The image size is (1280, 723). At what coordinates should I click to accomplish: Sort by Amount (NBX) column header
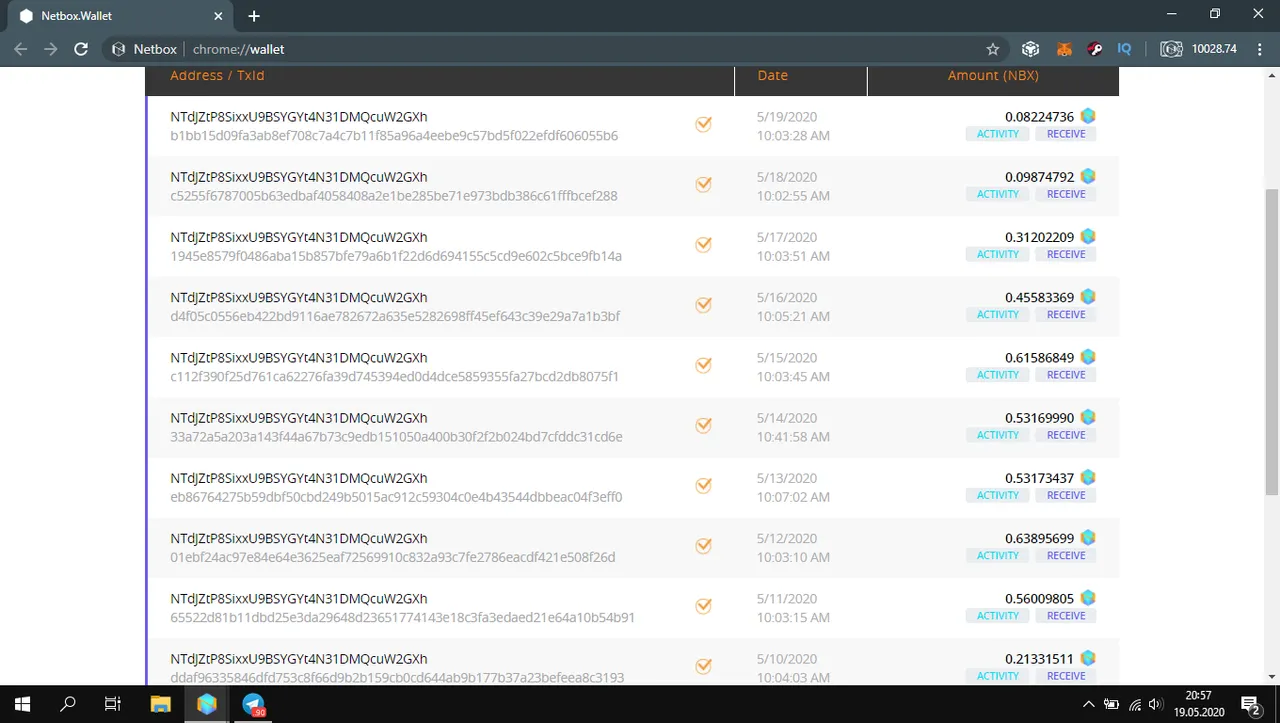993,76
